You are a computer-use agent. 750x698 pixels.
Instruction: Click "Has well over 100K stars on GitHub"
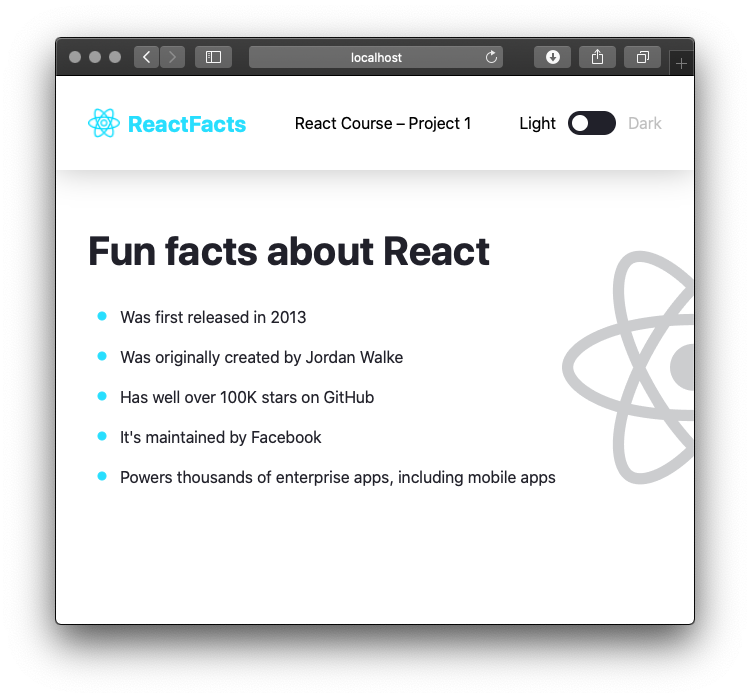pos(247,398)
